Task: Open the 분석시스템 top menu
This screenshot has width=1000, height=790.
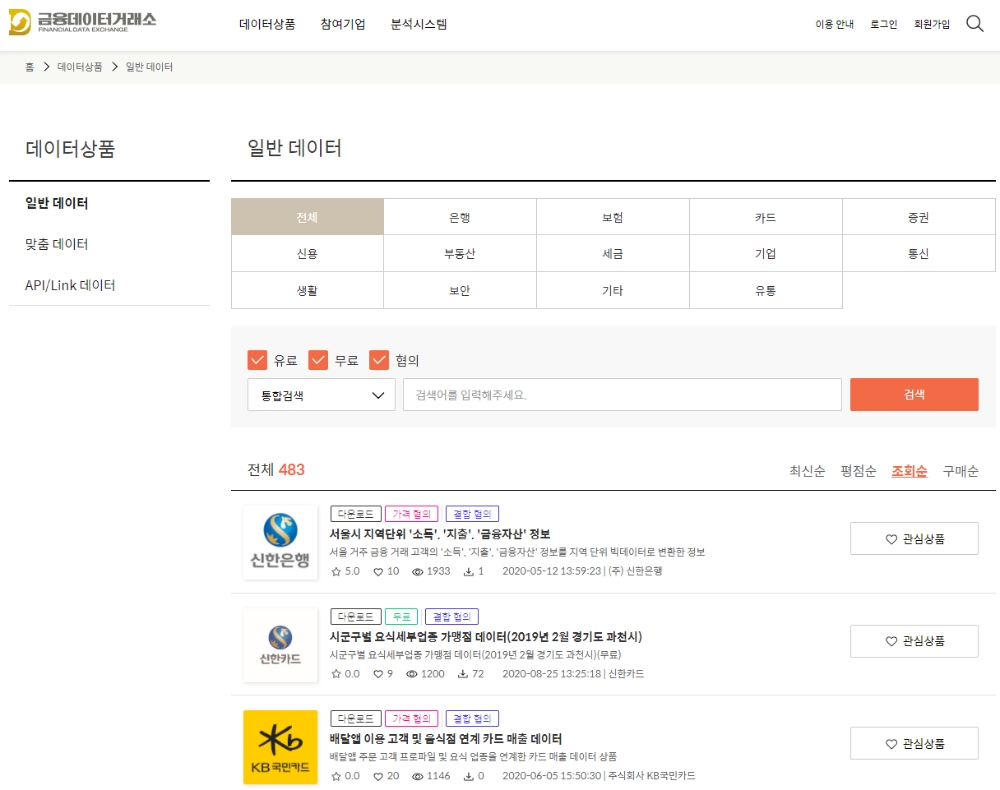Action: click(418, 24)
